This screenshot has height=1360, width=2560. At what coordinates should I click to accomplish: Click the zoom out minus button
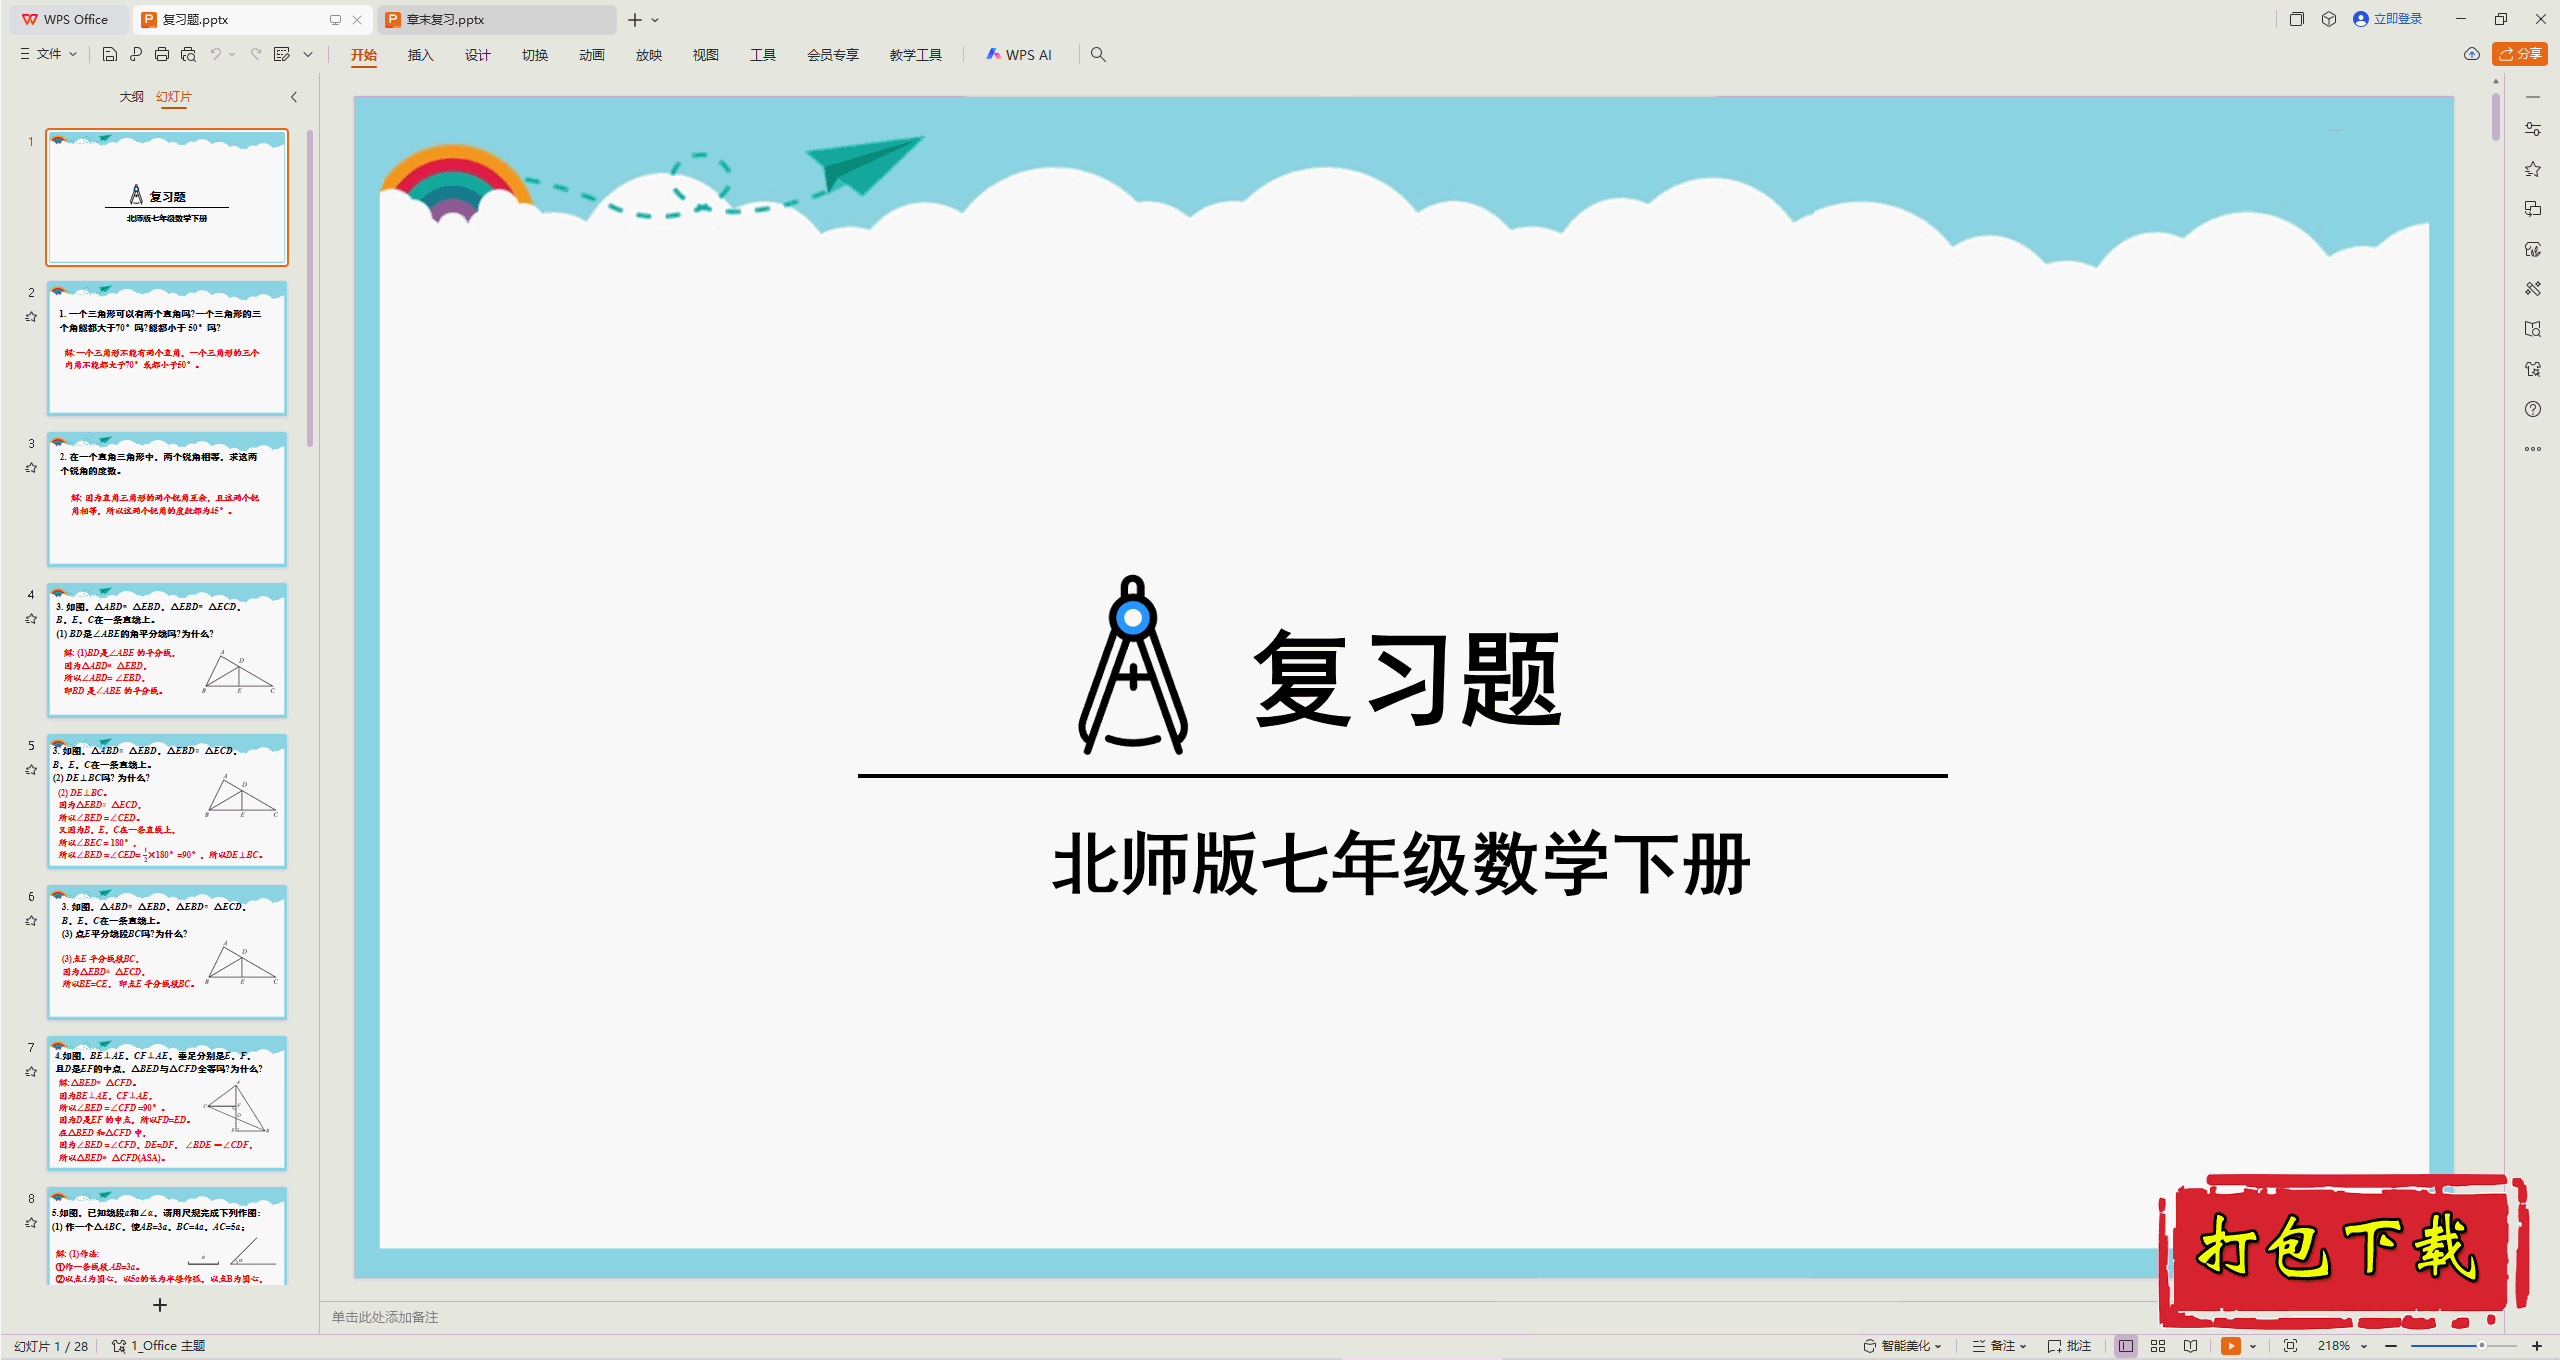[2391, 1346]
